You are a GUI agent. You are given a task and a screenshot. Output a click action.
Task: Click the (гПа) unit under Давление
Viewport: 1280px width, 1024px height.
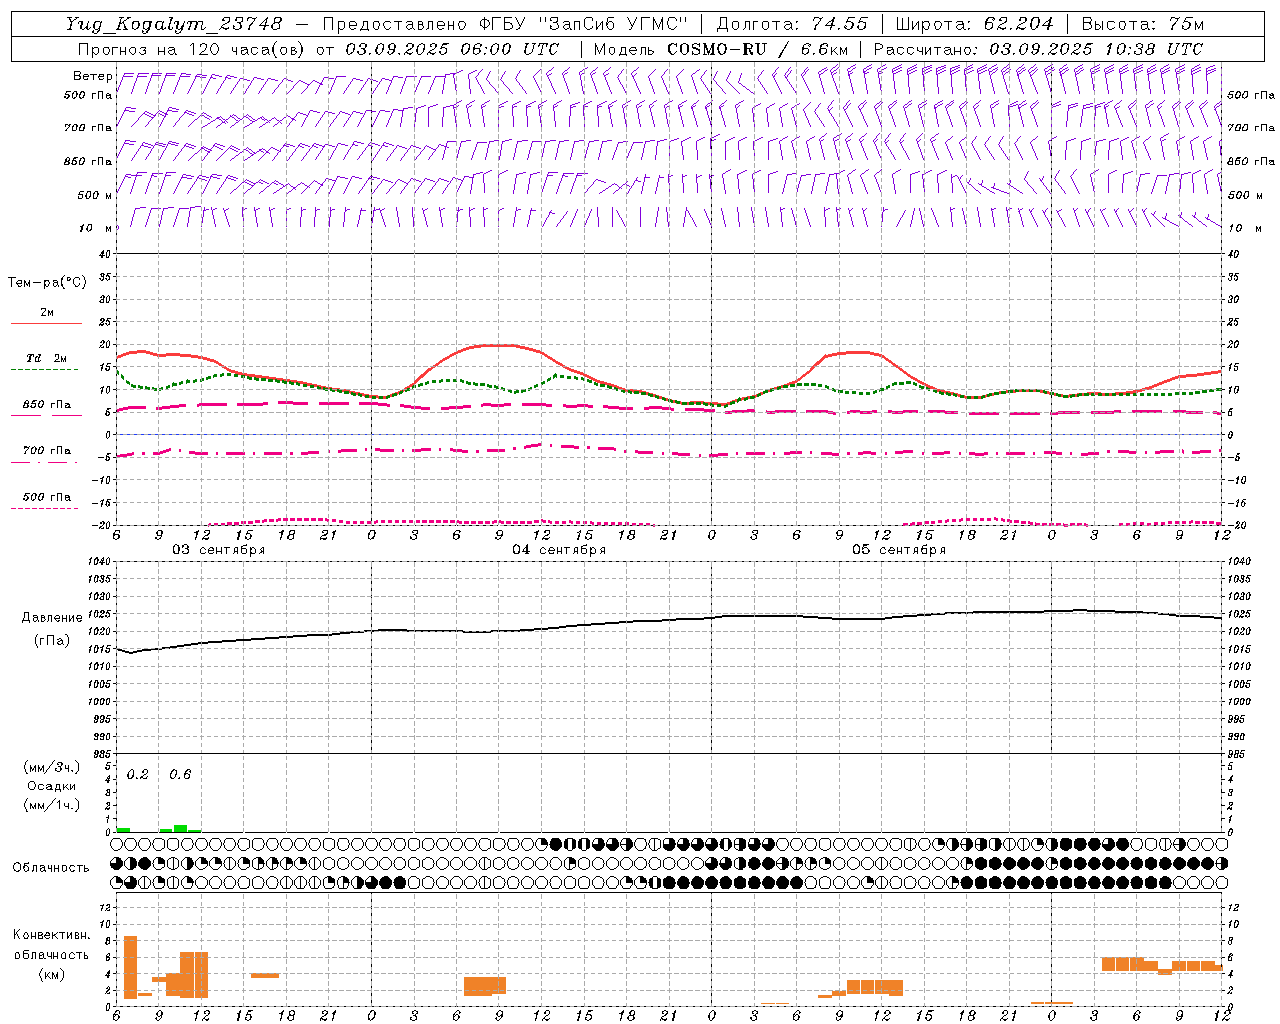pos(52,640)
